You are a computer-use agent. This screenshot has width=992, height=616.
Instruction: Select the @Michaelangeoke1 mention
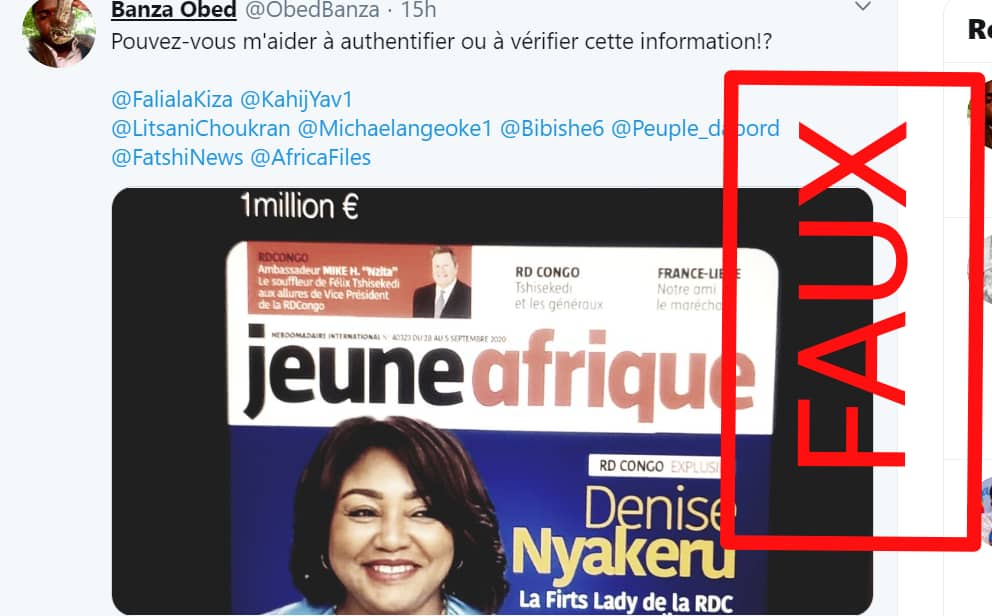[x=395, y=128]
